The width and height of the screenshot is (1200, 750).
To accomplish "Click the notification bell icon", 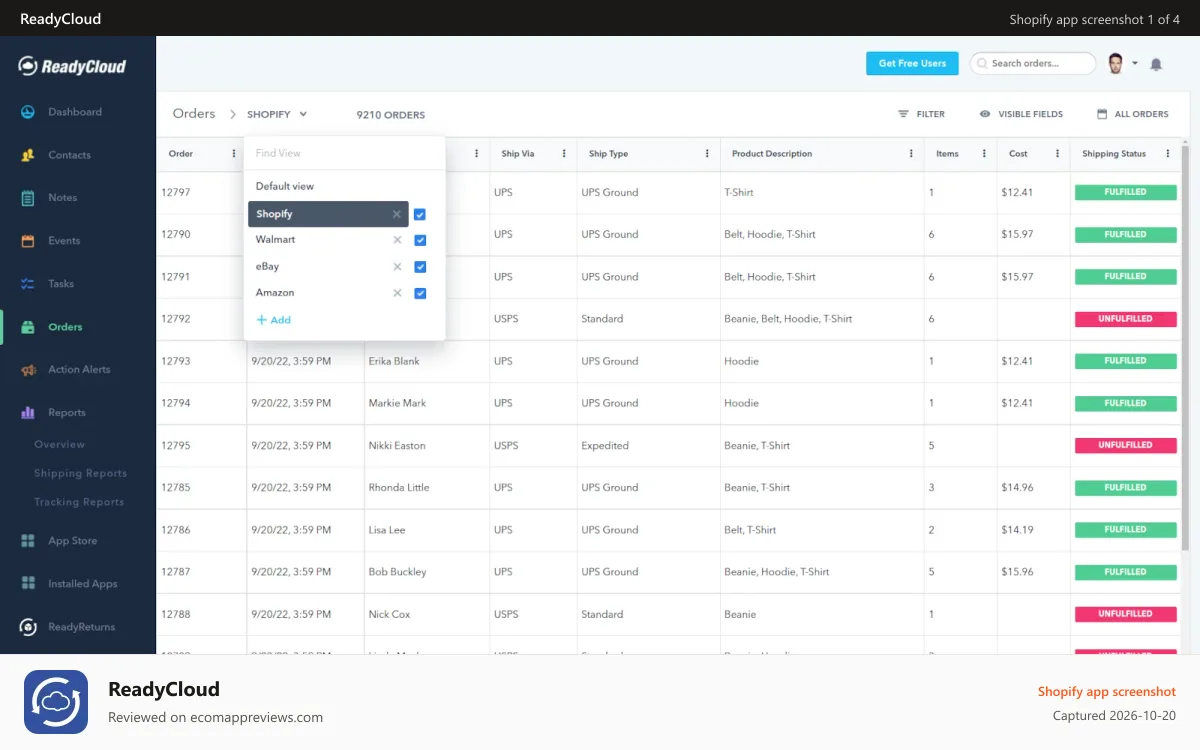I will coord(1156,64).
